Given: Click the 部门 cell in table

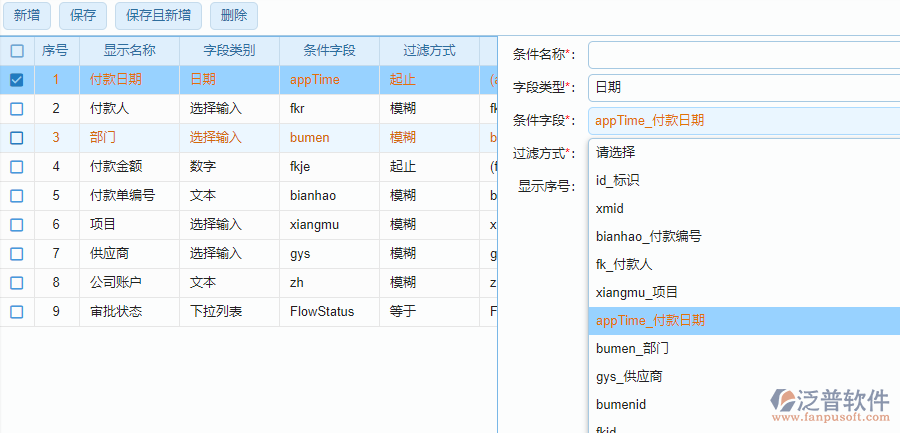Looking at the screenshot, I should pyautogui.click(x=129, y=138).
